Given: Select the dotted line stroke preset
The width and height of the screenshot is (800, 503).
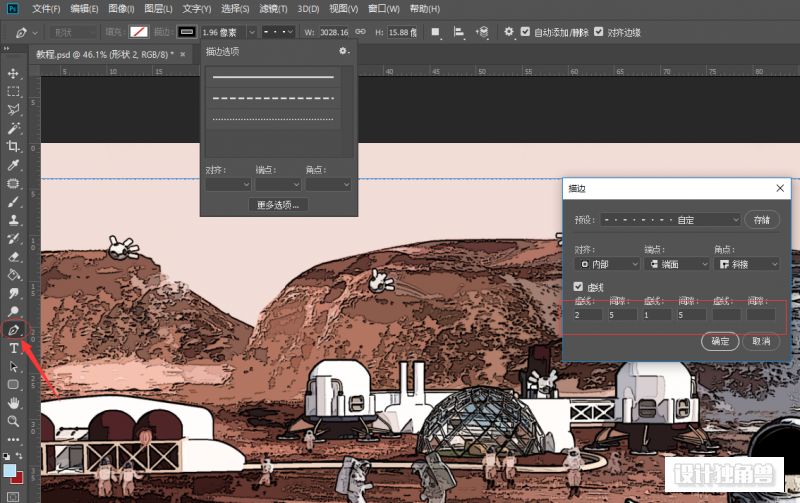Looking at the screenshot, I should click(273, 119).
